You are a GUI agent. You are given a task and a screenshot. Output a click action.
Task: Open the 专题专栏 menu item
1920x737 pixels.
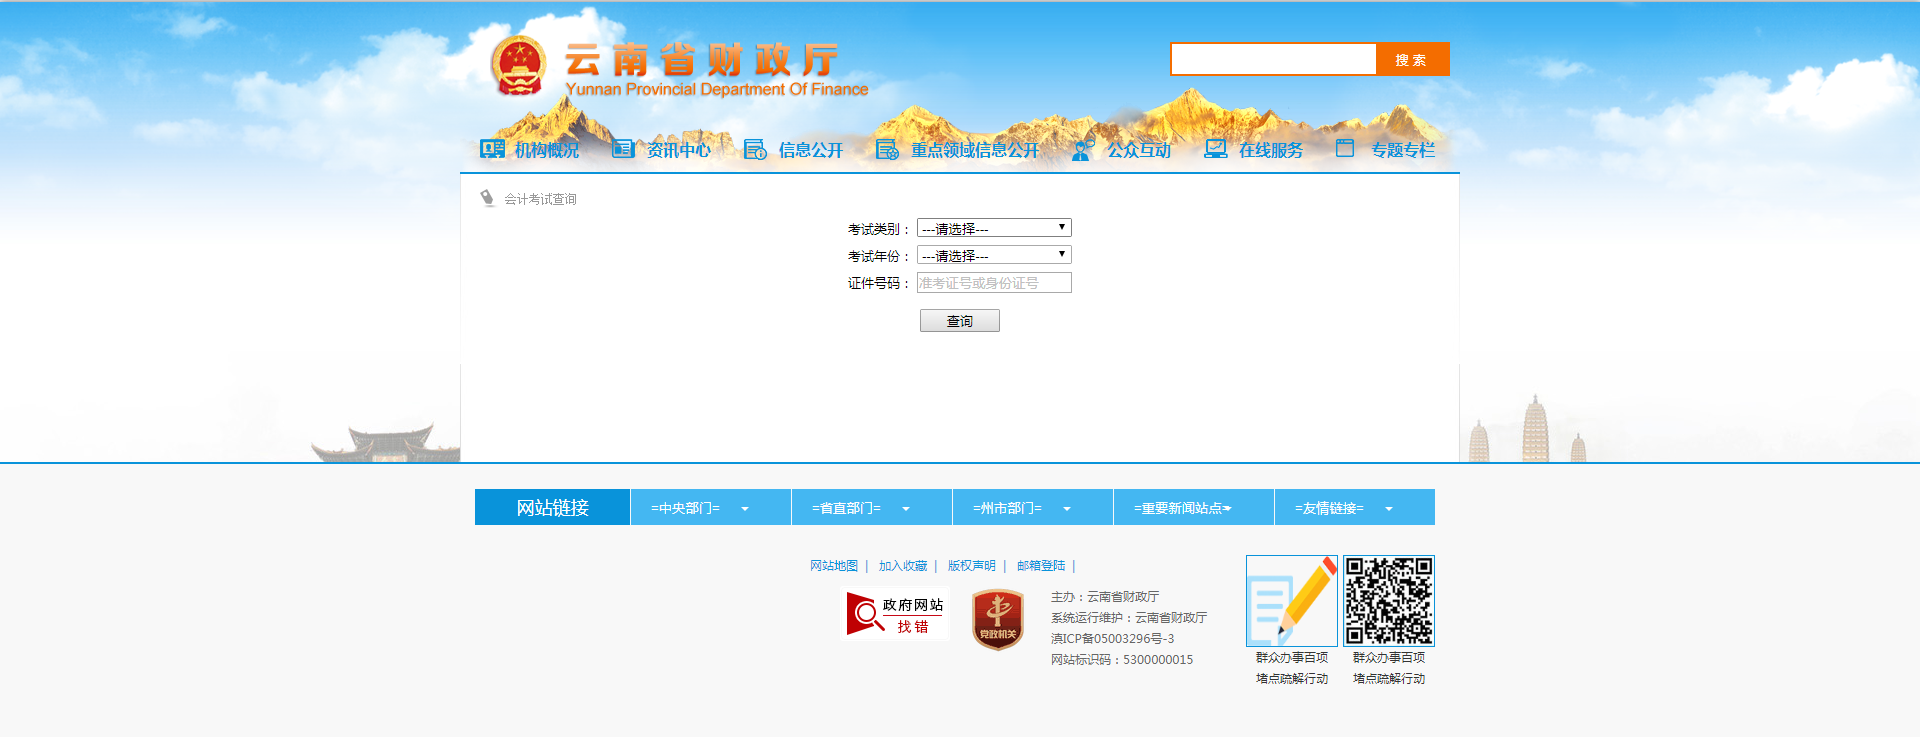tap(1402, 150)
